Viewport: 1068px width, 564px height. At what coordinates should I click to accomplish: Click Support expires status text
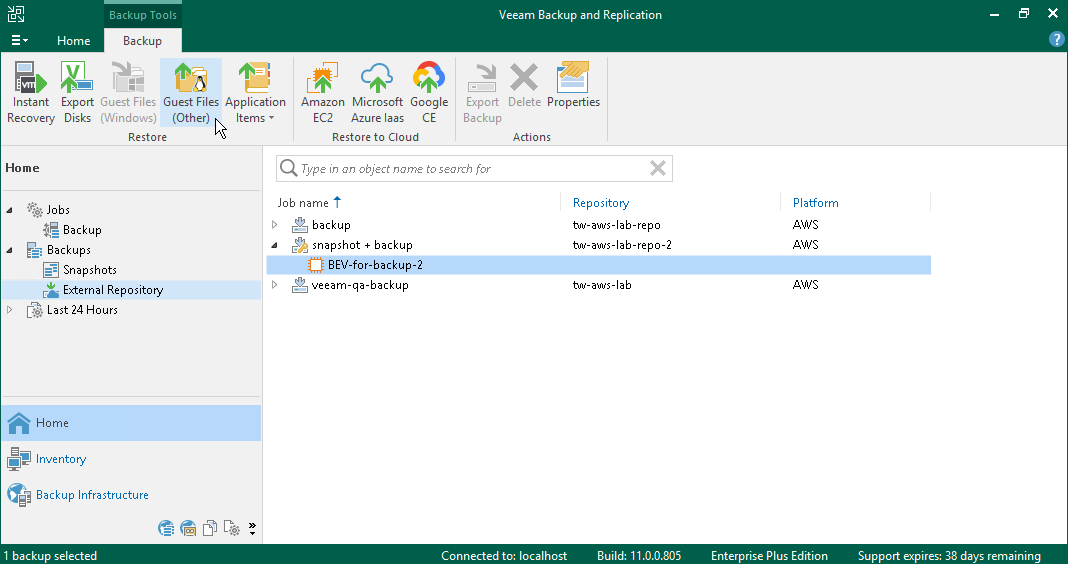click(x=949, y=556)
